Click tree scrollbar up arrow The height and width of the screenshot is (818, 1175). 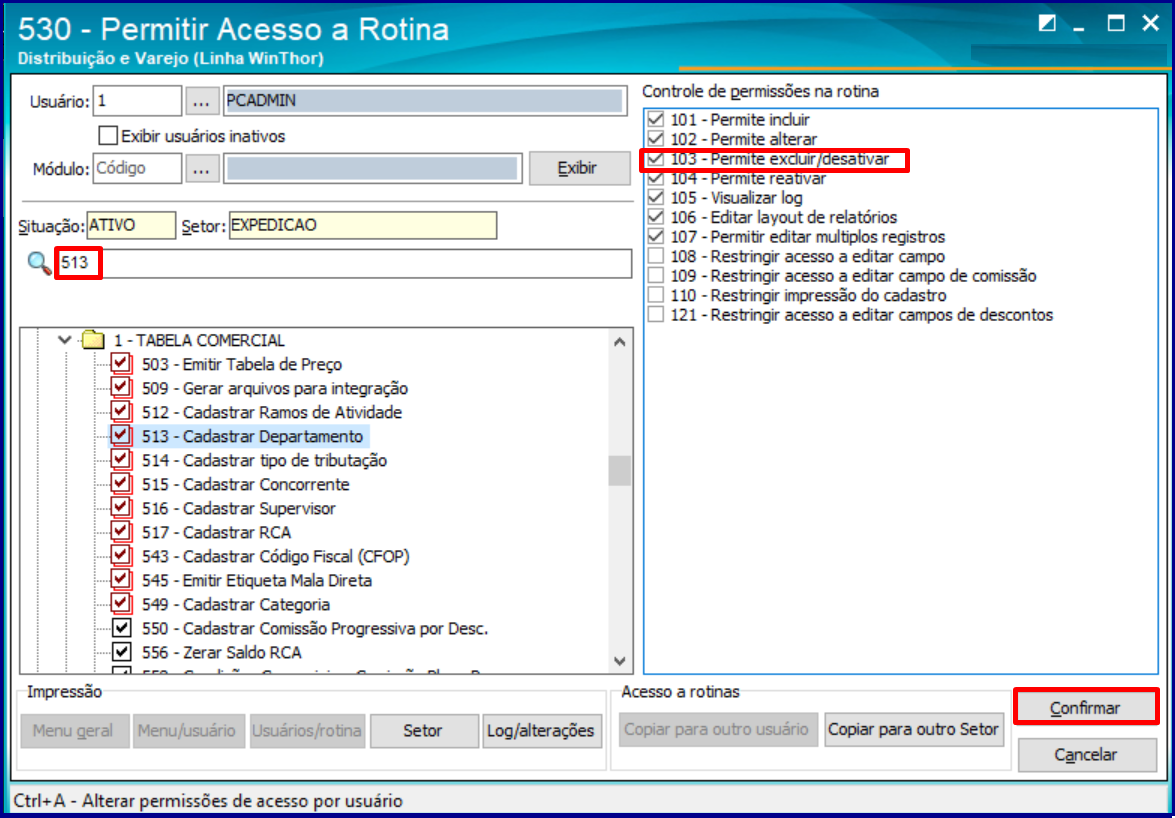pos(619,342)
